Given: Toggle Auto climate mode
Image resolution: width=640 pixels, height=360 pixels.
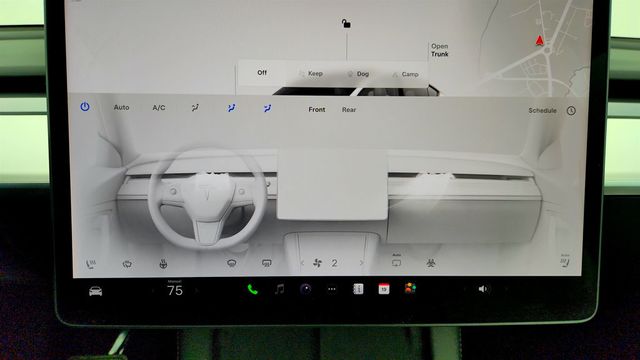Looking at the screenshot, I should [x=121, y=107].
